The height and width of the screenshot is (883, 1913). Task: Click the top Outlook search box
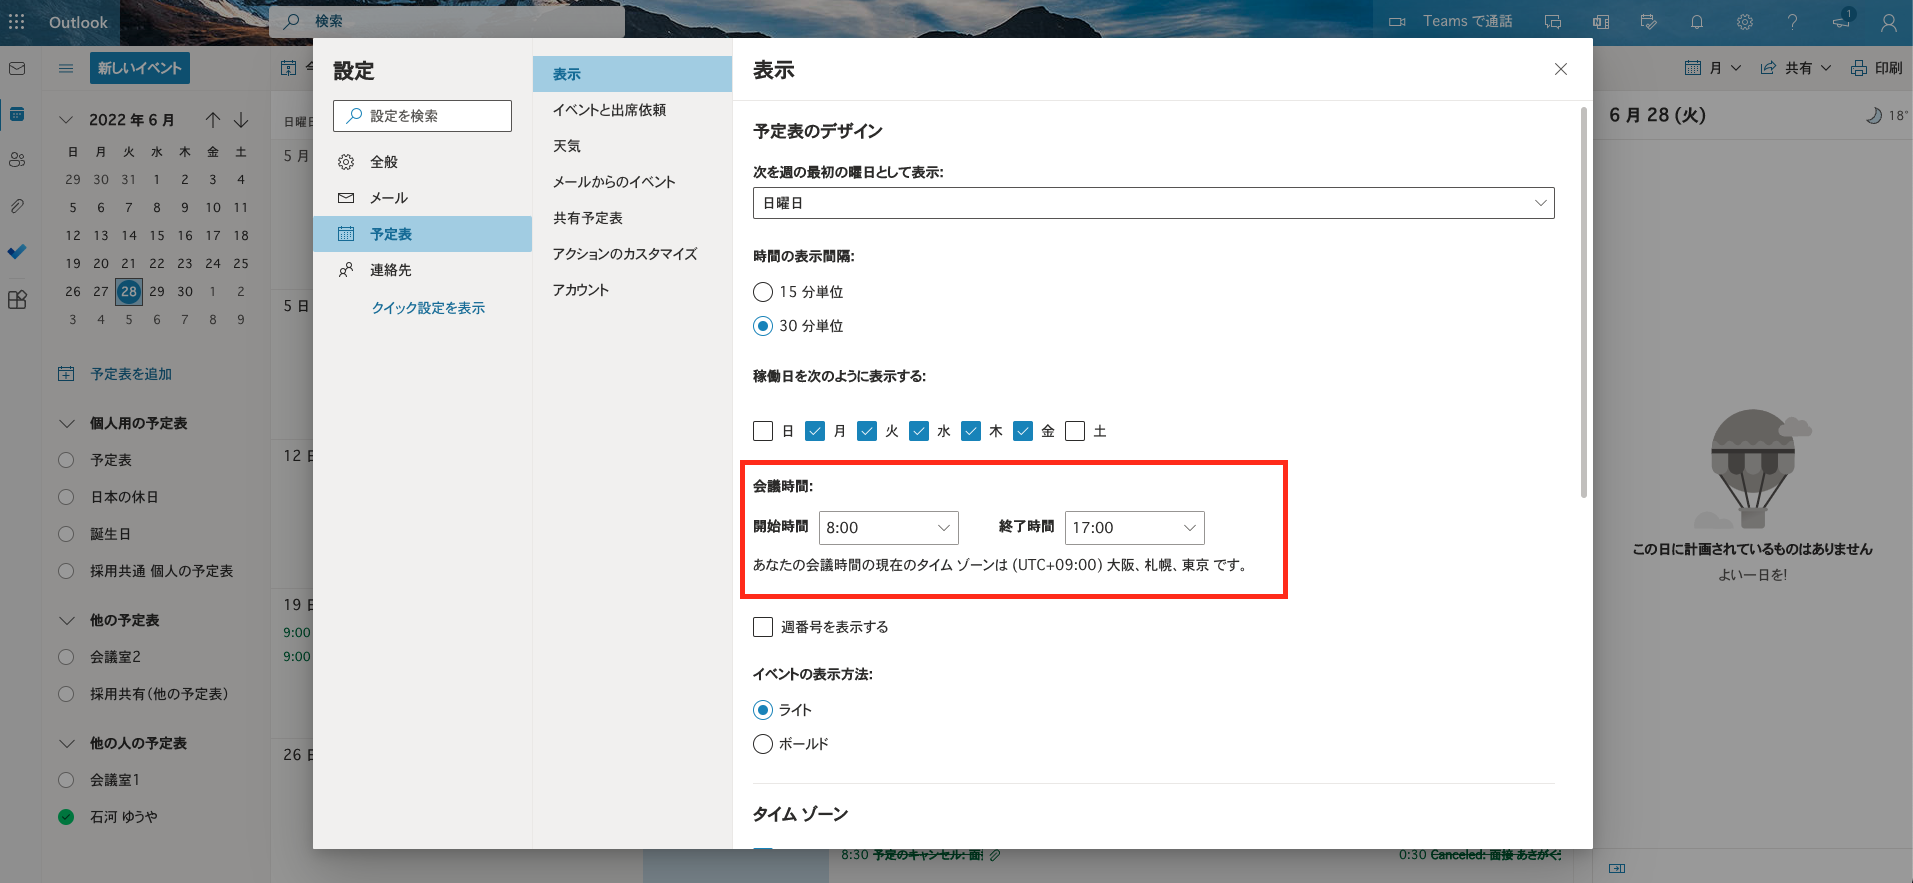(447, 21)
